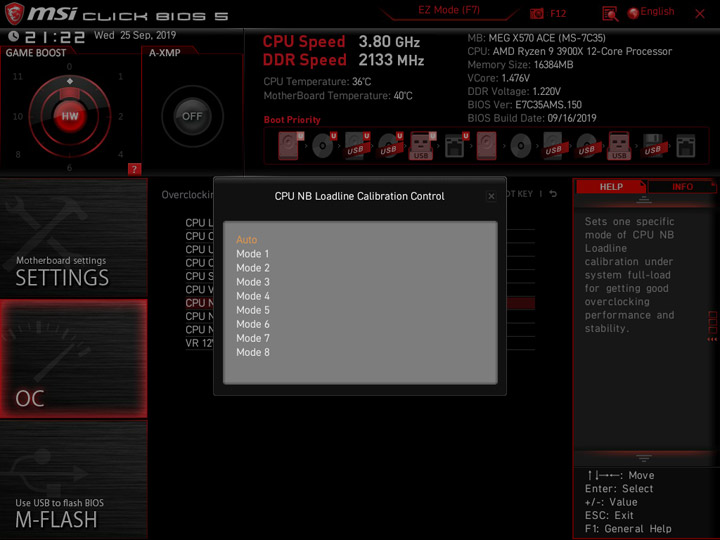Image resolution: width=720 pixels, height=540 pixels.
Task: Select the UEFI USB key boot device
Action: coord(422,146)
